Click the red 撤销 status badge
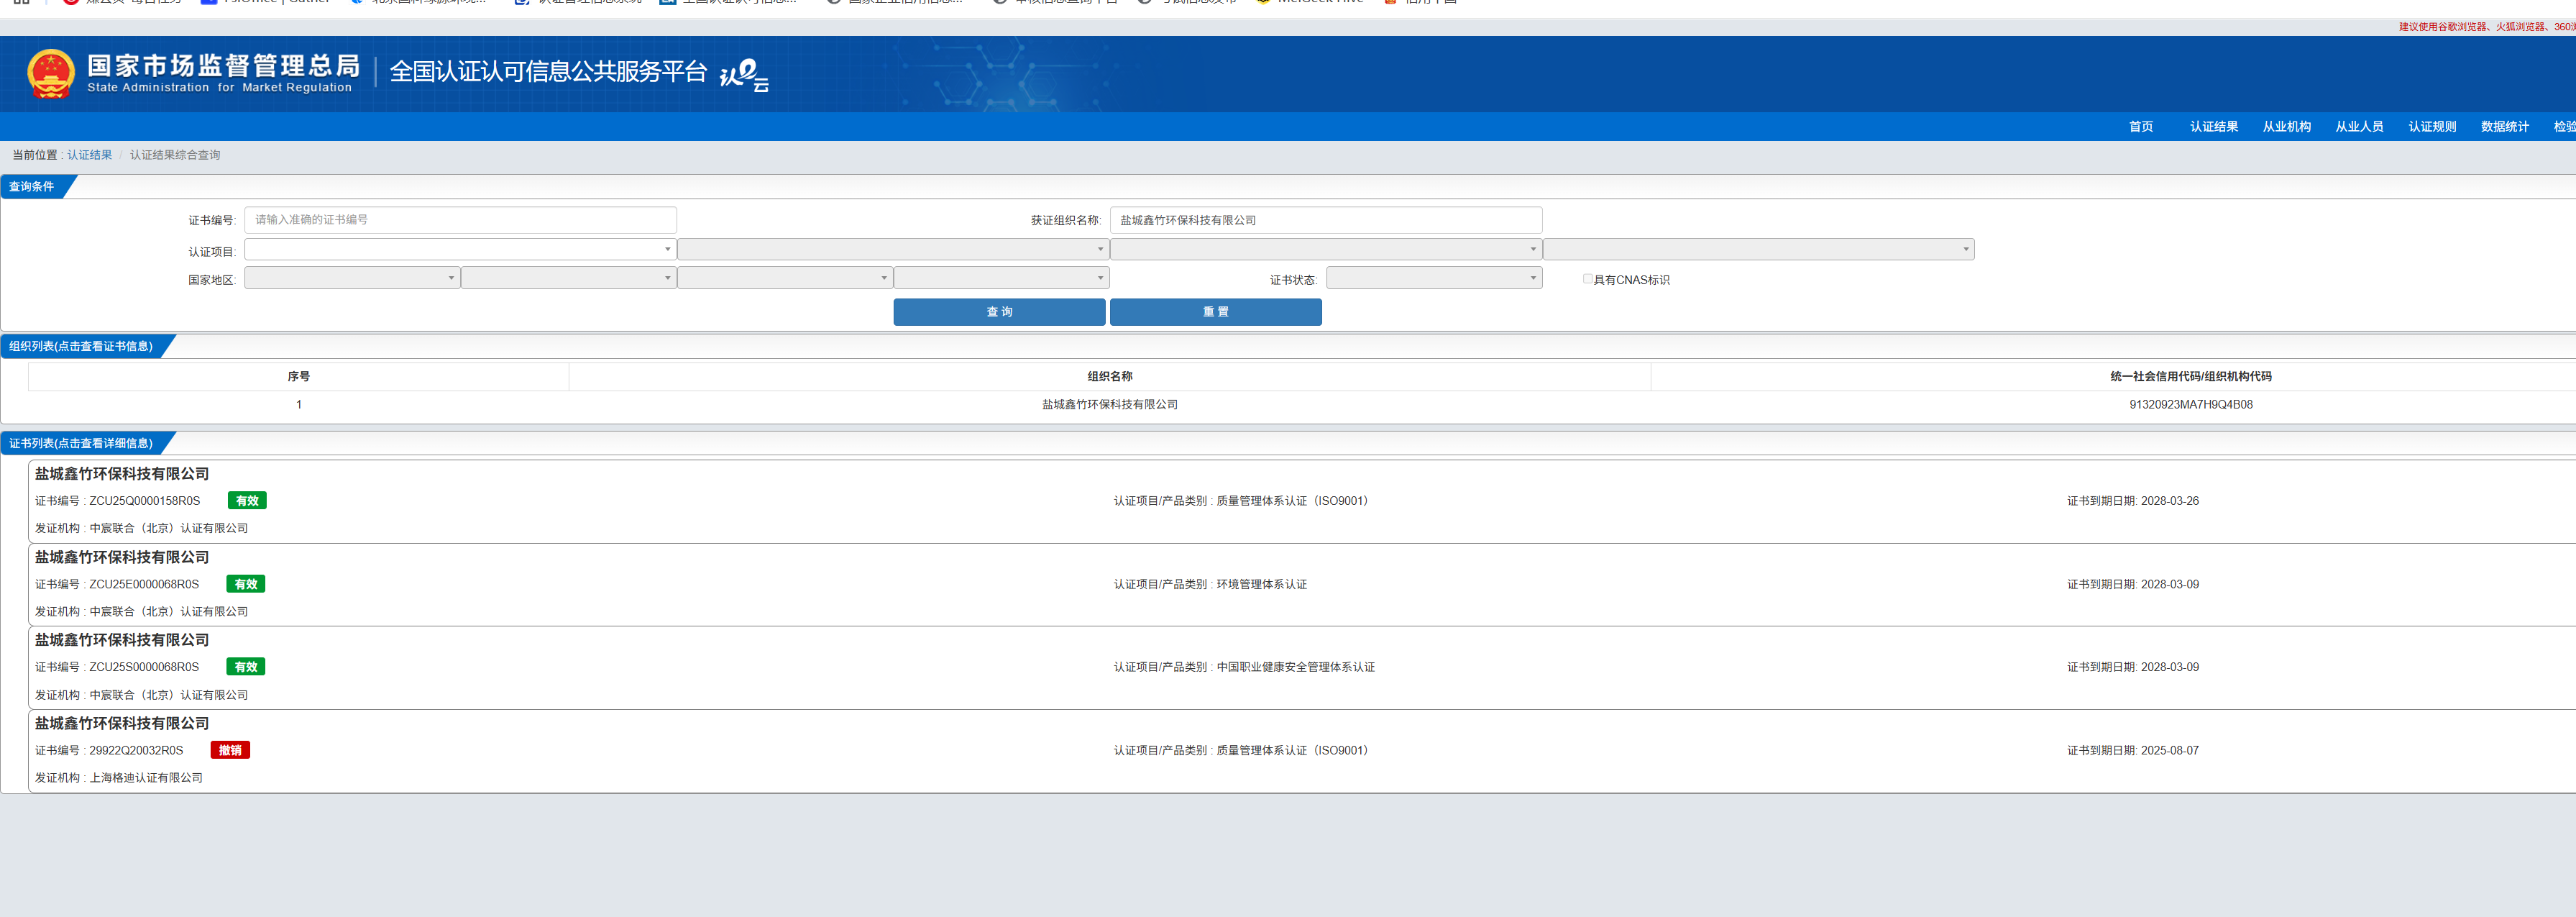 [230, 750]
